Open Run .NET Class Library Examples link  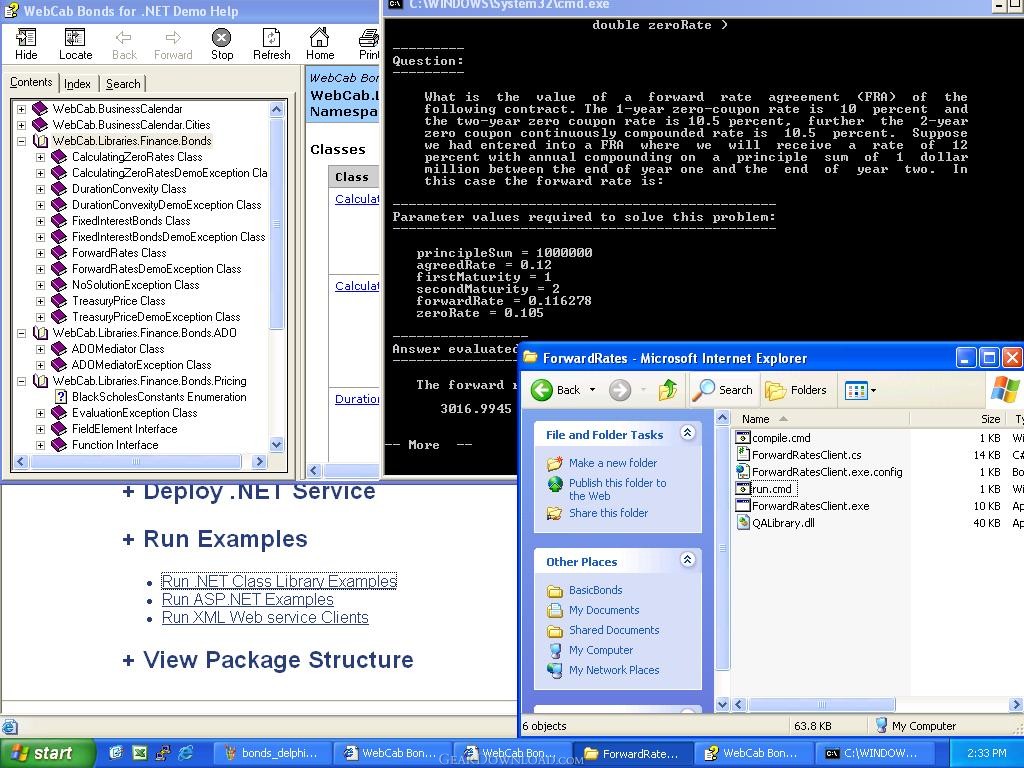click(279, 581)
